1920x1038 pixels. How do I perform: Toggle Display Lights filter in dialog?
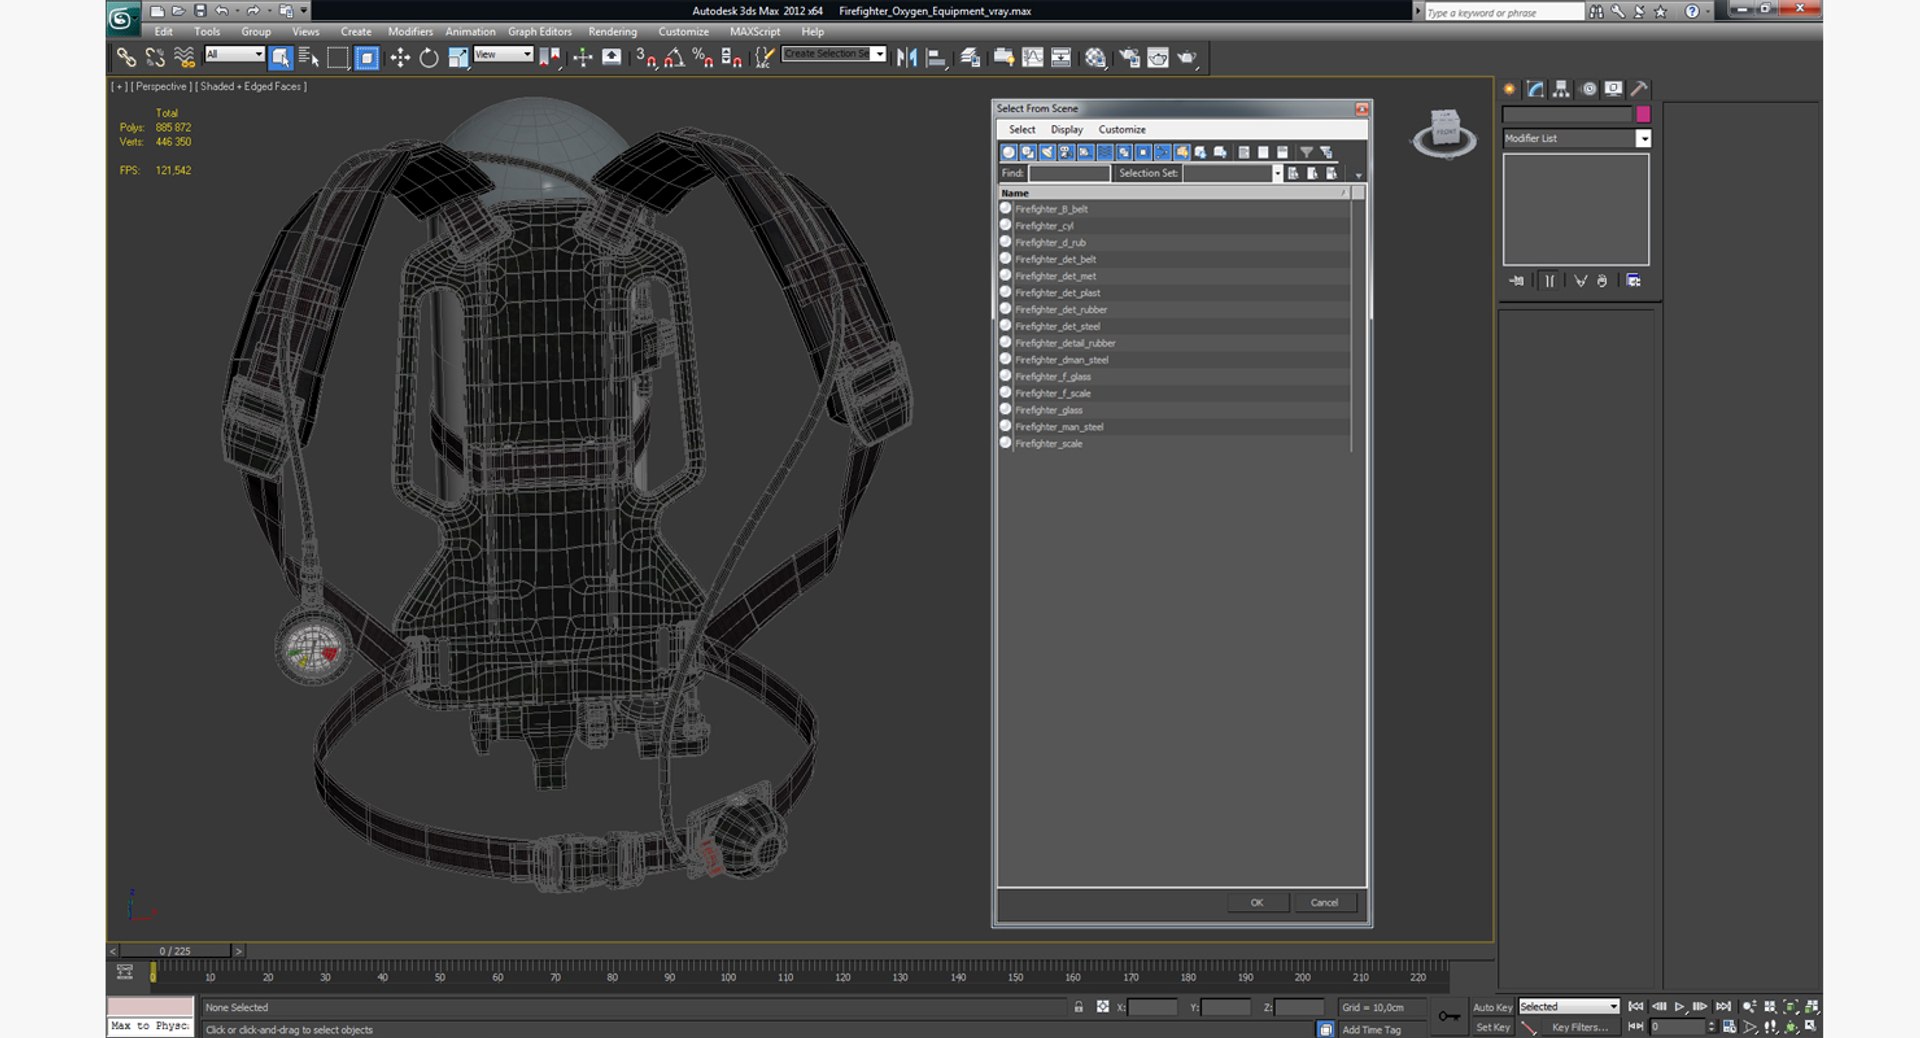pyautogui.click(x=1047, y=152)
